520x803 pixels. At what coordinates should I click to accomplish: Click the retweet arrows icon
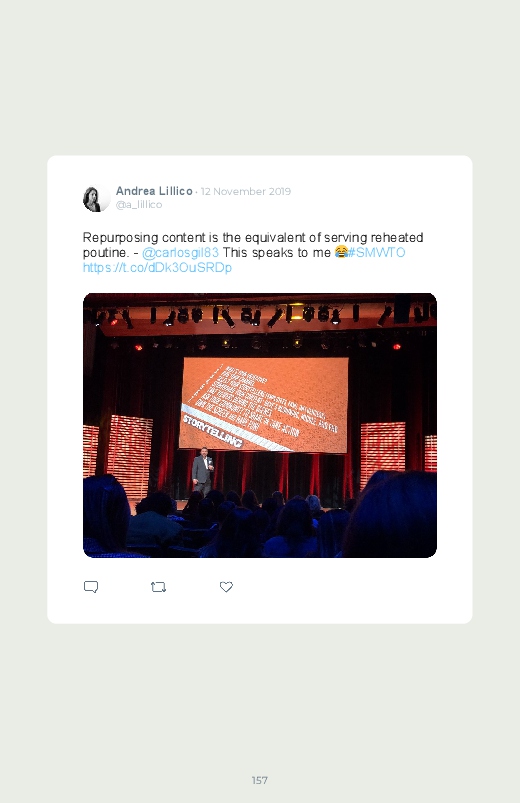pyautogui.click(x=158, y=587)
